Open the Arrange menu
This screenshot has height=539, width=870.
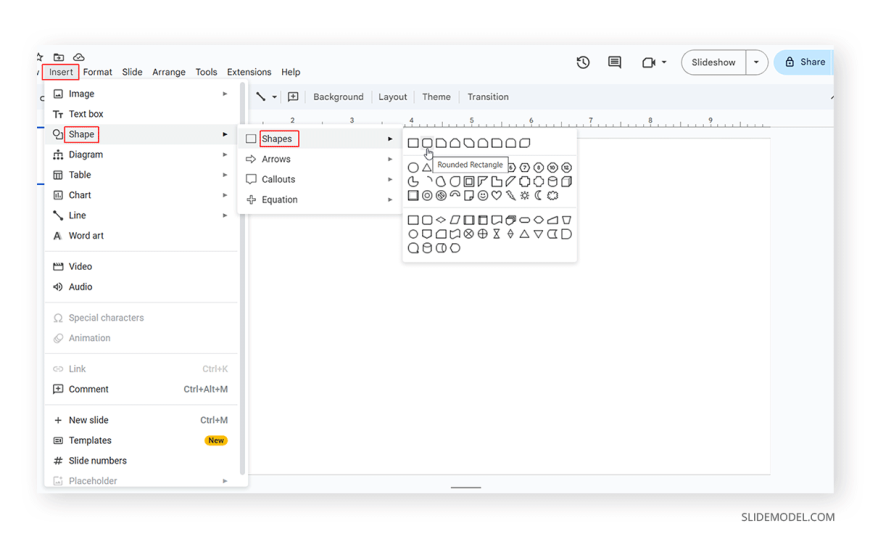point(169,72)
